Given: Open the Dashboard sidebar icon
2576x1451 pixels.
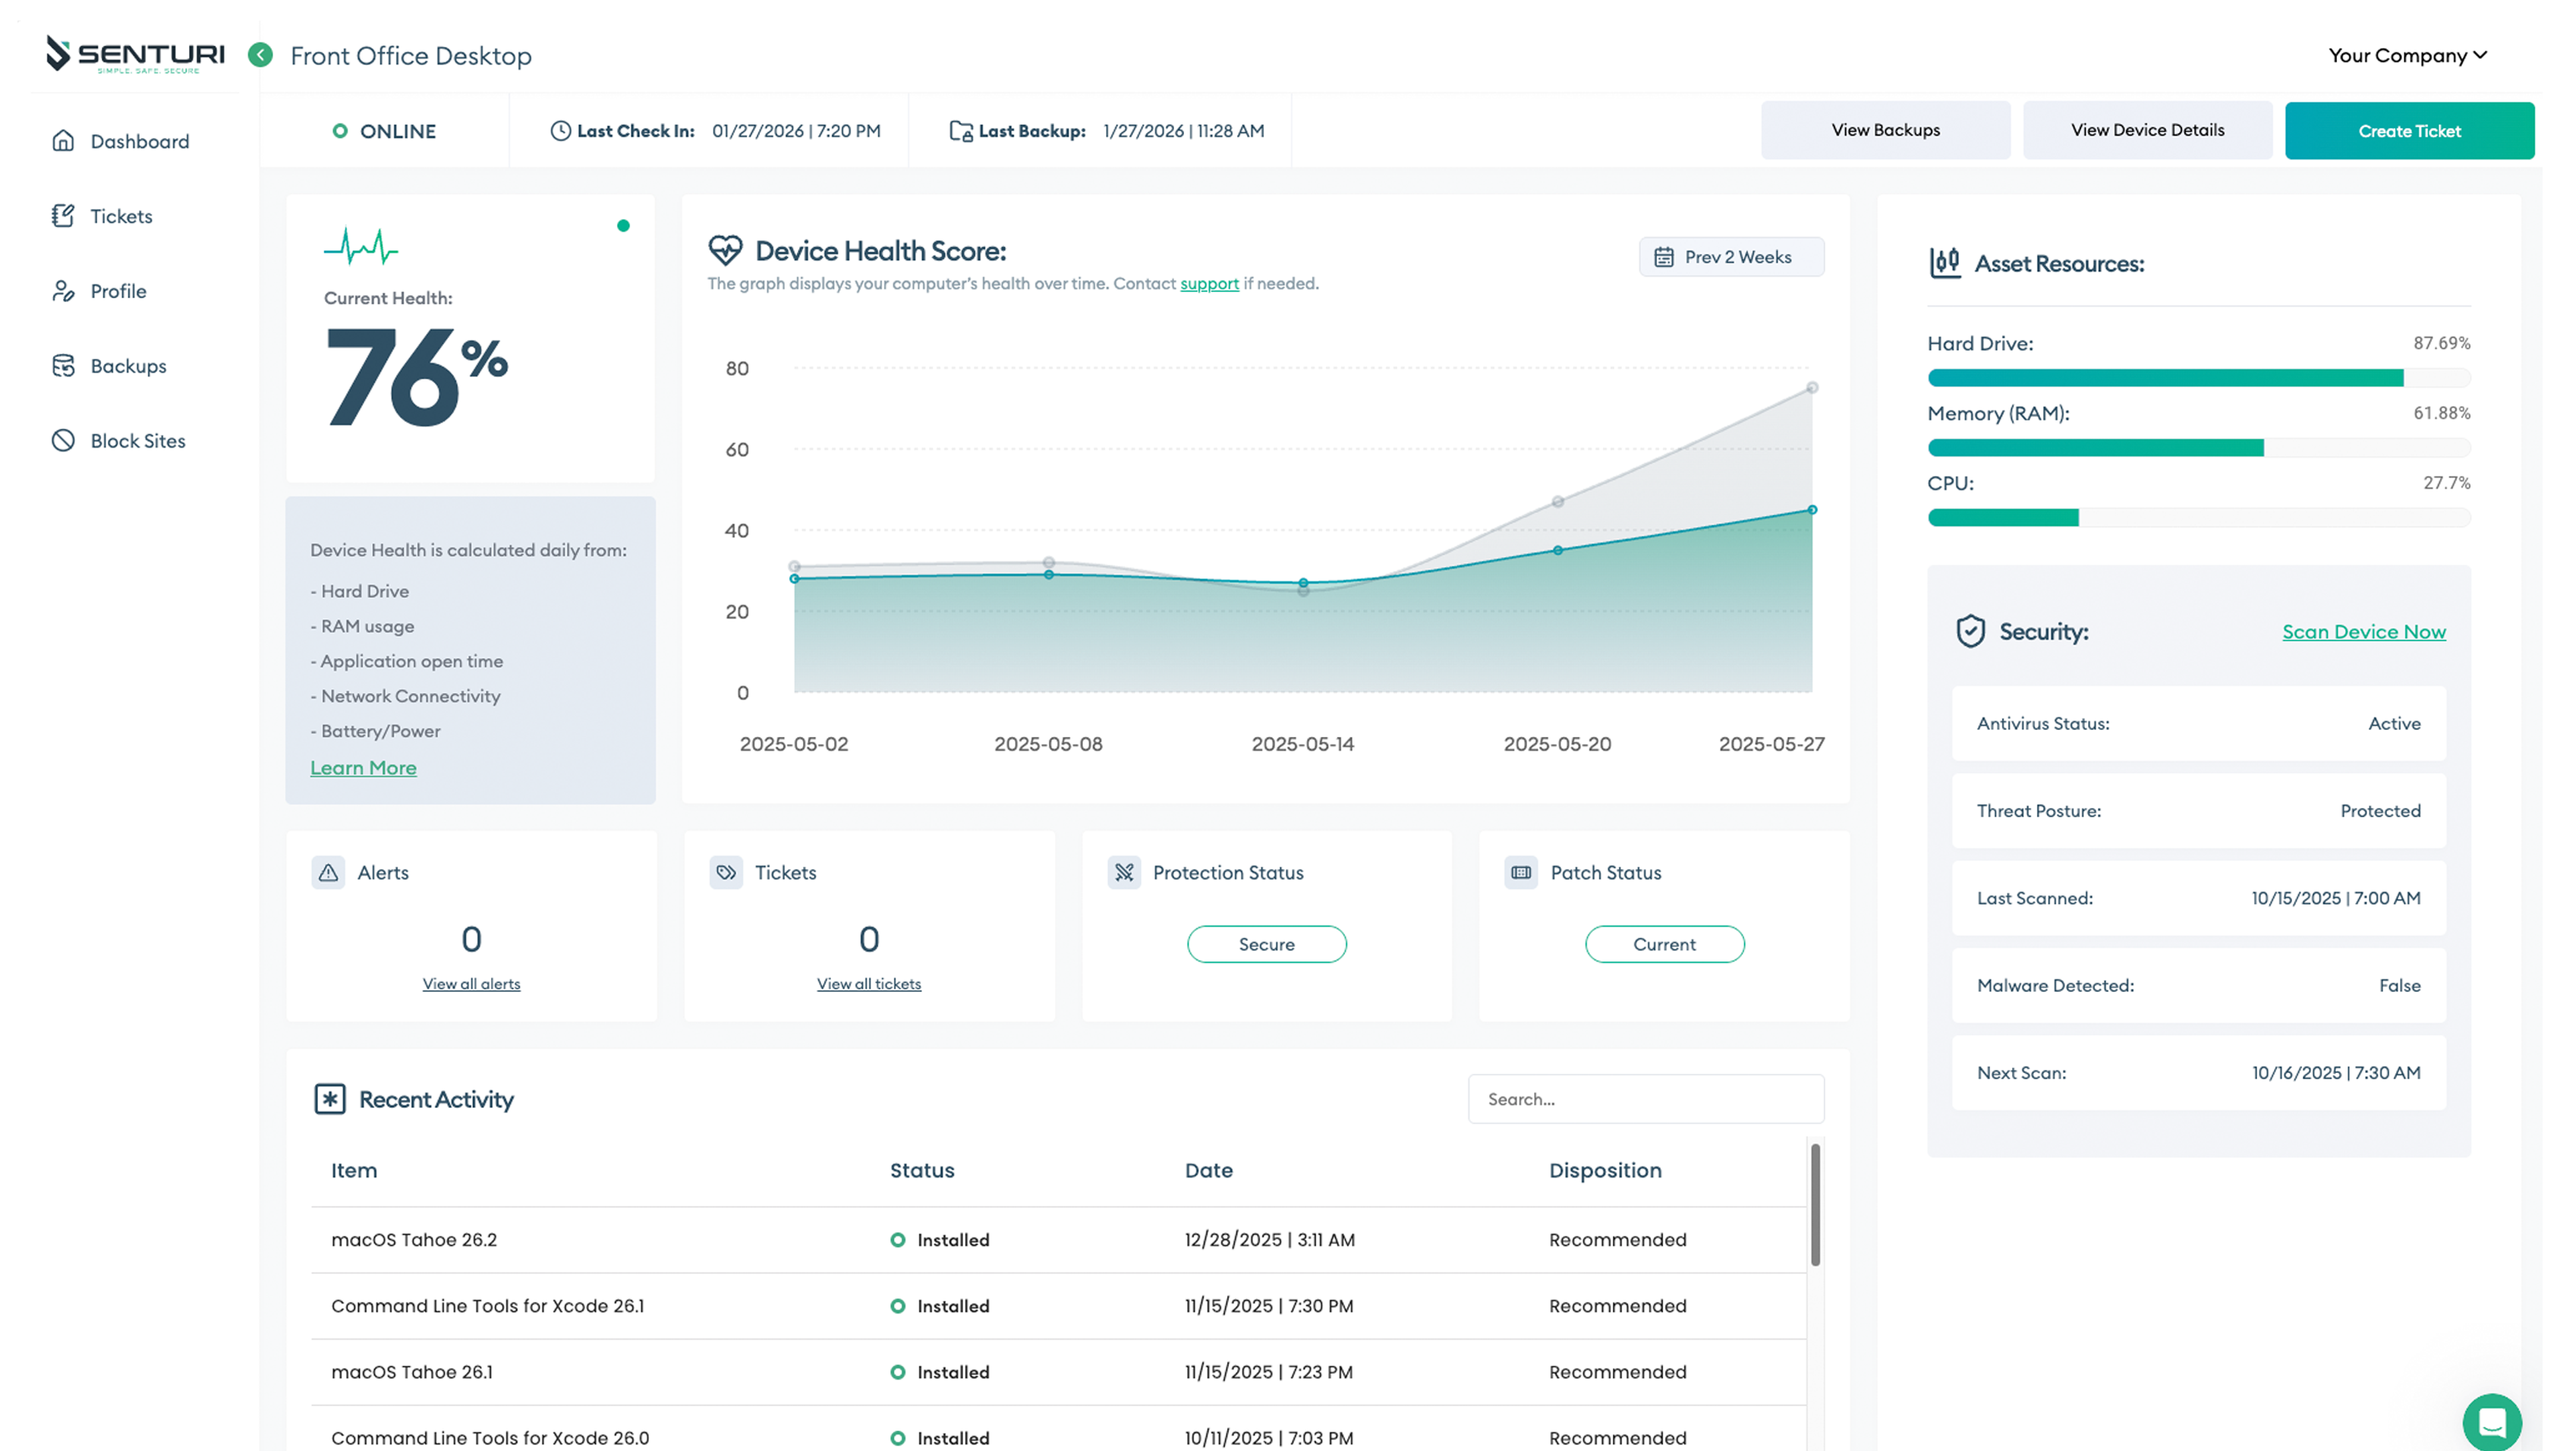Looking at the screenshot, I should click(63, 141).
